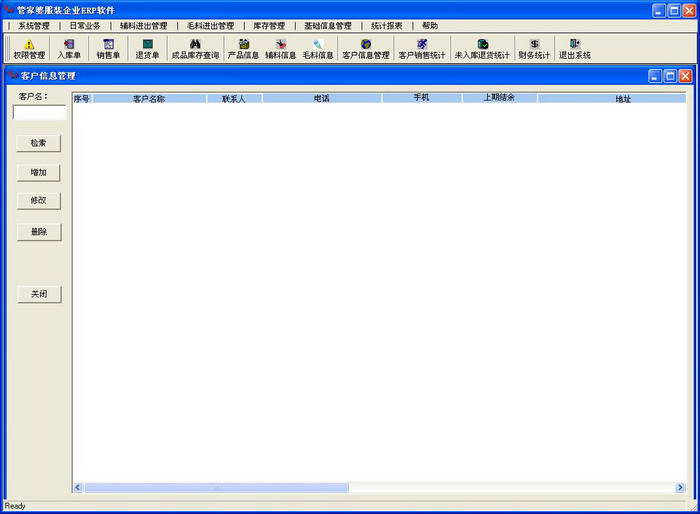The image size is (700, 514).
Task: Open 客户信息管理 toolbar icon
Action: [x=366, y=49]
